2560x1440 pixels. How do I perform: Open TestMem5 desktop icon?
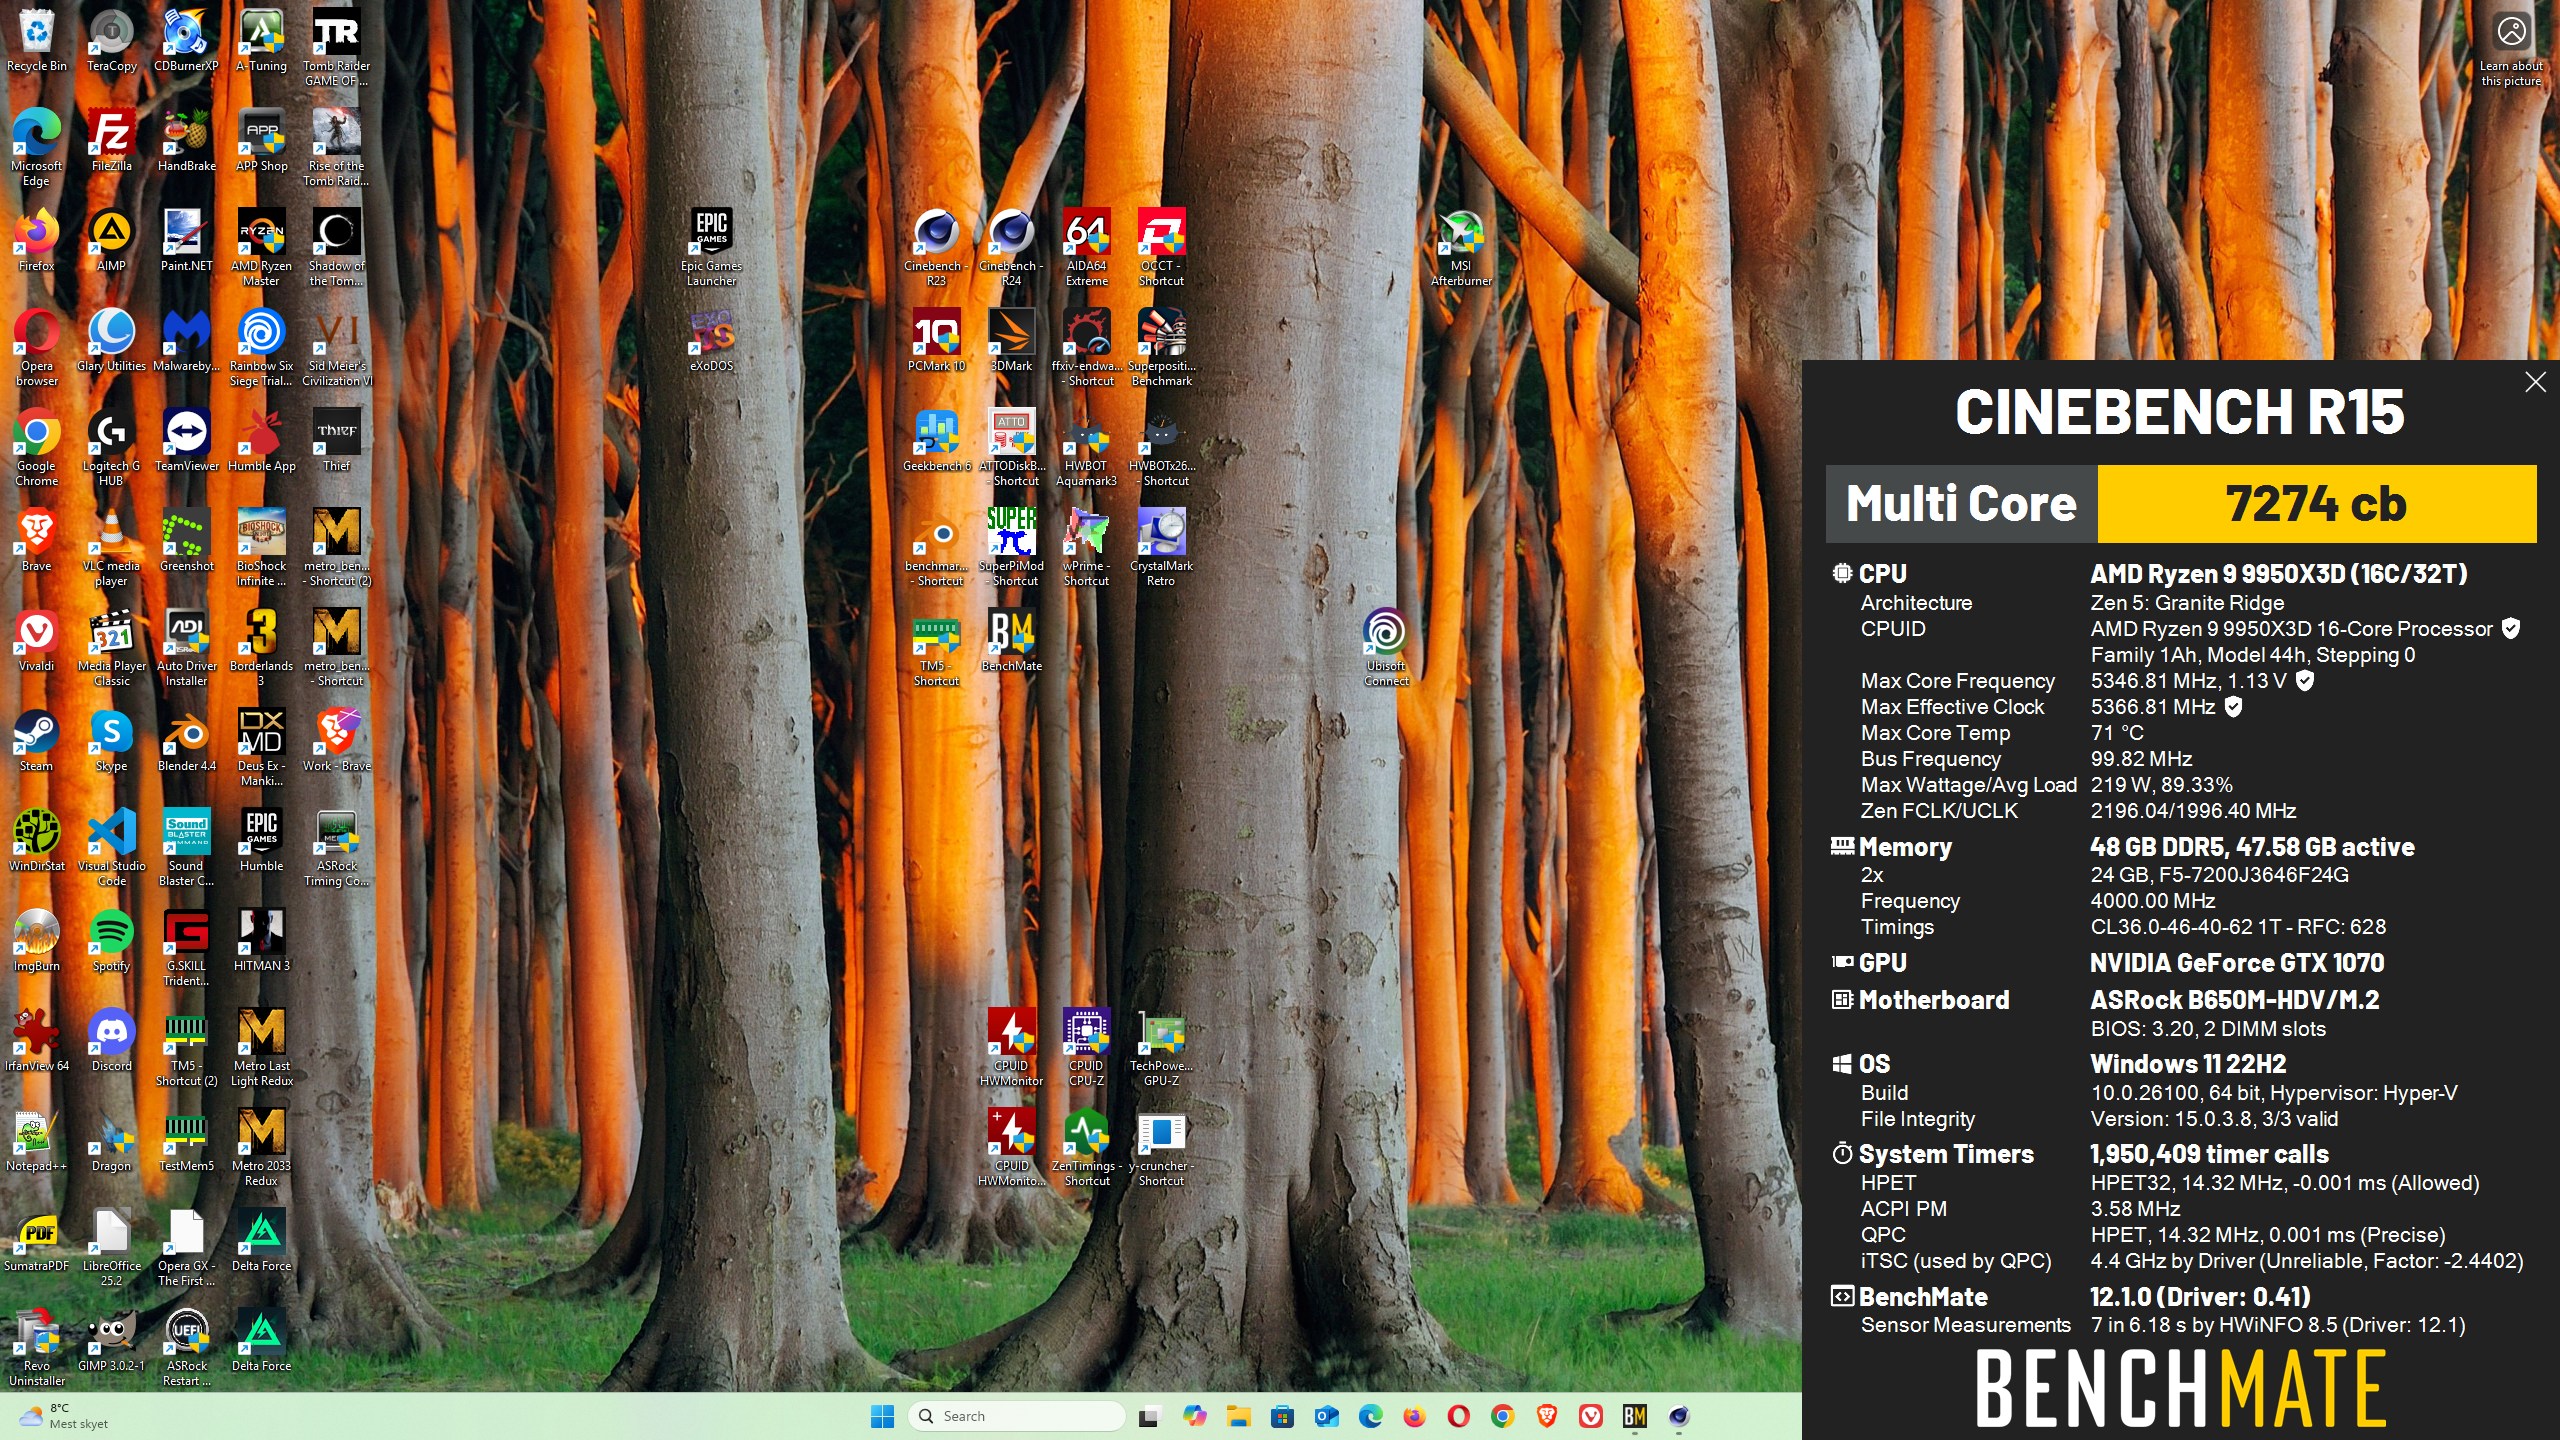click(x=186, y=1140)
